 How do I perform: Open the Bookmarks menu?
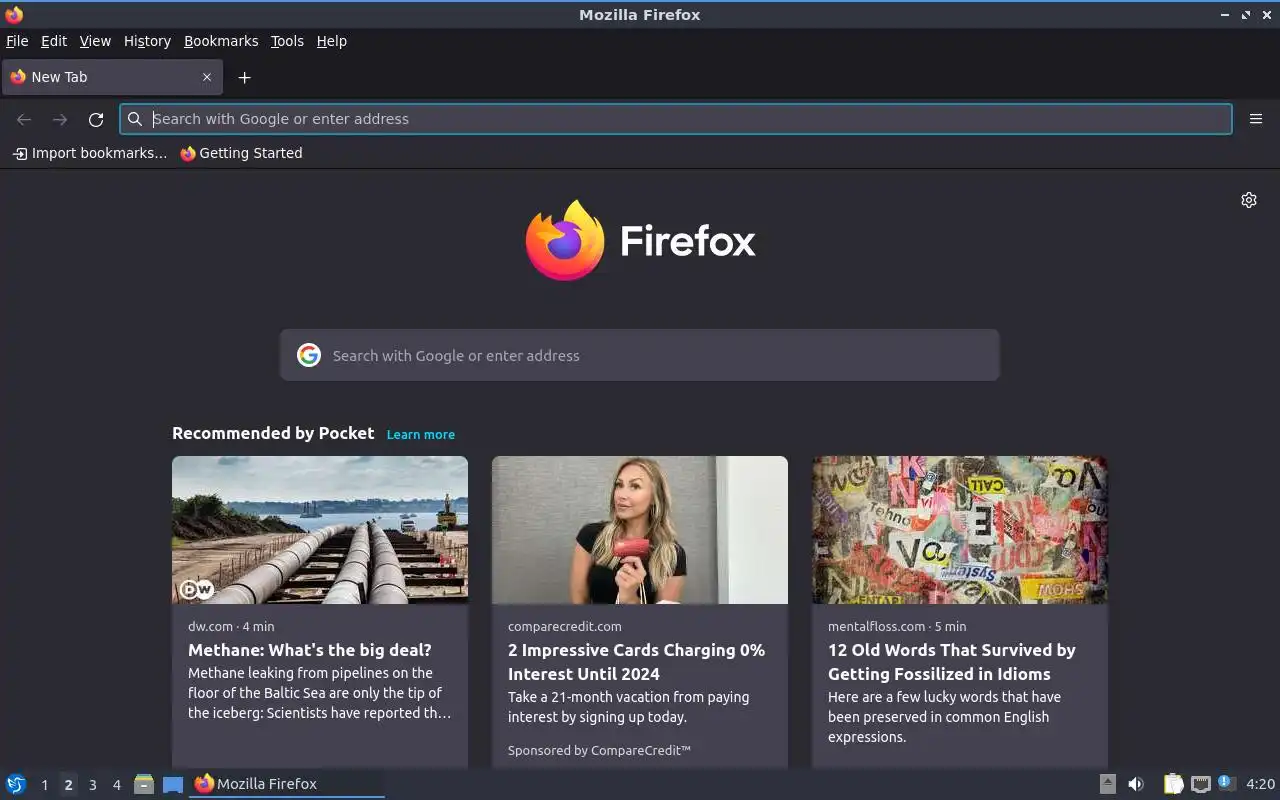[221, 41]
